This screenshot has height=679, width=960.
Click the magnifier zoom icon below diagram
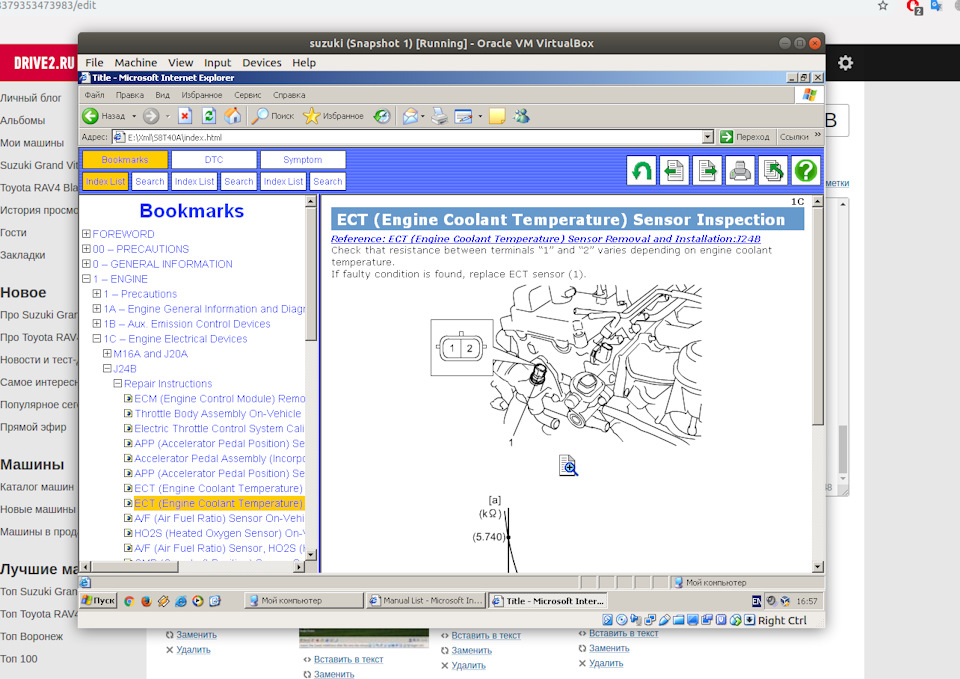click(568, 465)
